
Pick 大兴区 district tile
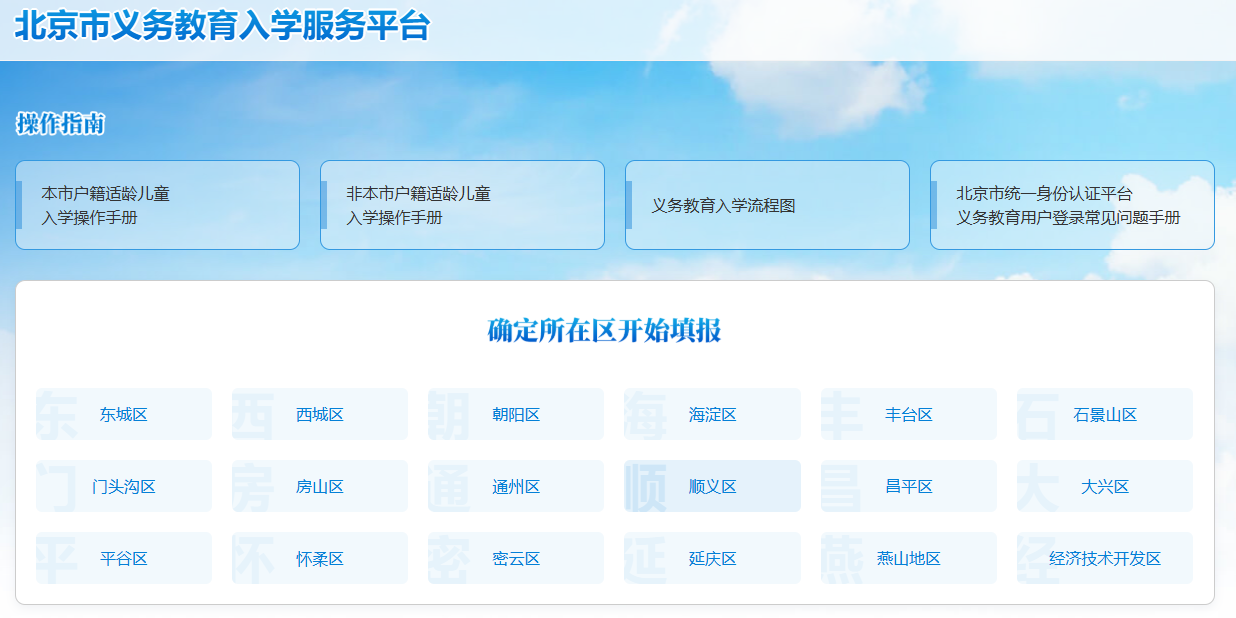[x=1105, y=486]
